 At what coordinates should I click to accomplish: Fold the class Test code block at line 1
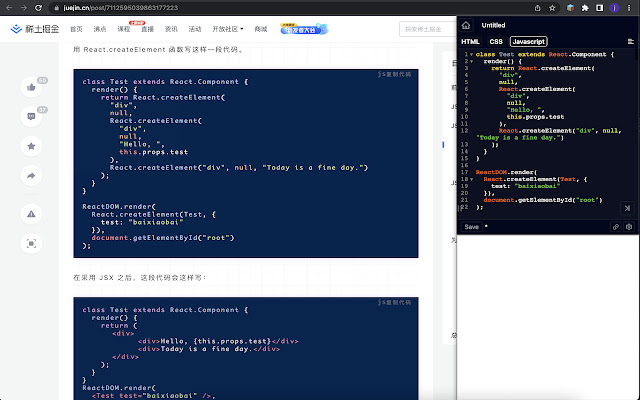click(471, 54)
